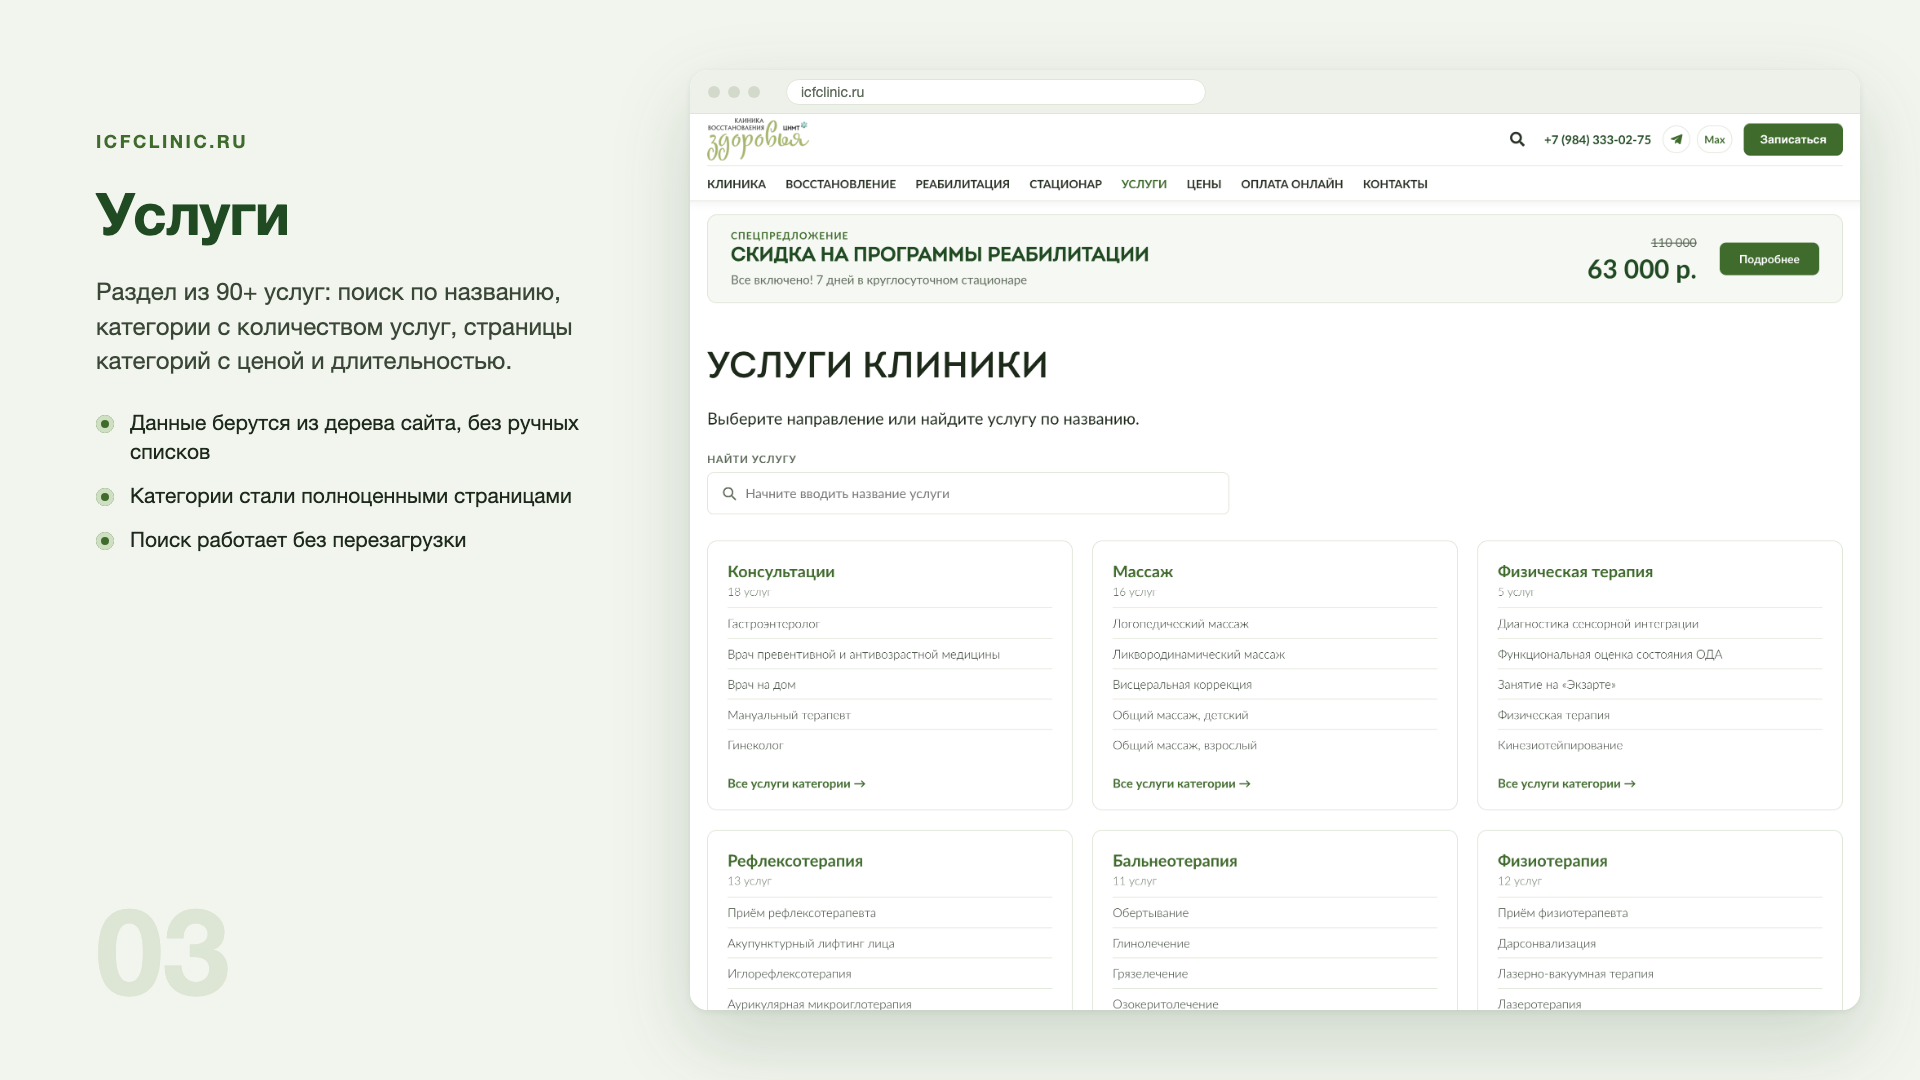1920x1080 pixels.
Task: Open the СТАЦИОНАР menu item
Action: click(x=1065, y=184)
